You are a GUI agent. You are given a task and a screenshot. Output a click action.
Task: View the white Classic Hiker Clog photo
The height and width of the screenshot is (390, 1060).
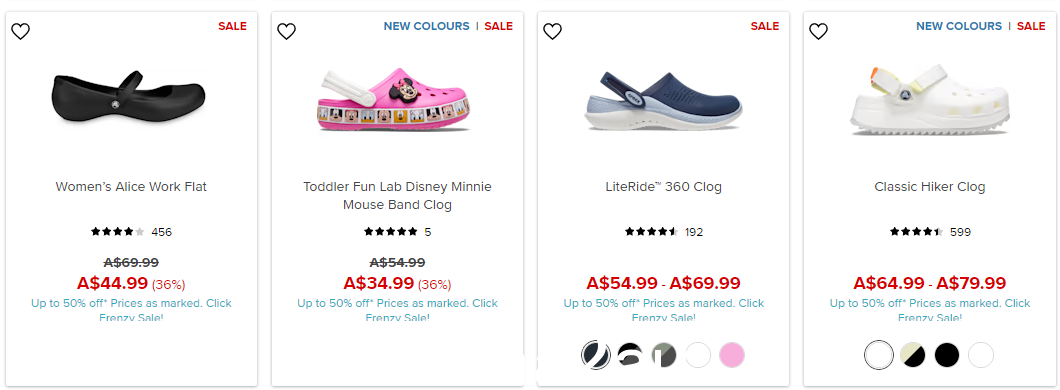coord(930,99)
